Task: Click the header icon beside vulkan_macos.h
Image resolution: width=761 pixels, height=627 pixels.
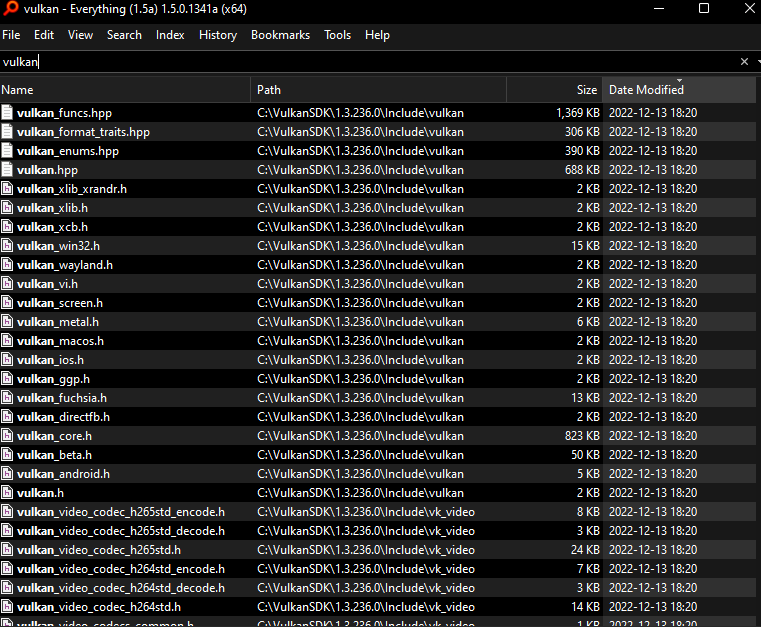Action: tap(7, 340)
